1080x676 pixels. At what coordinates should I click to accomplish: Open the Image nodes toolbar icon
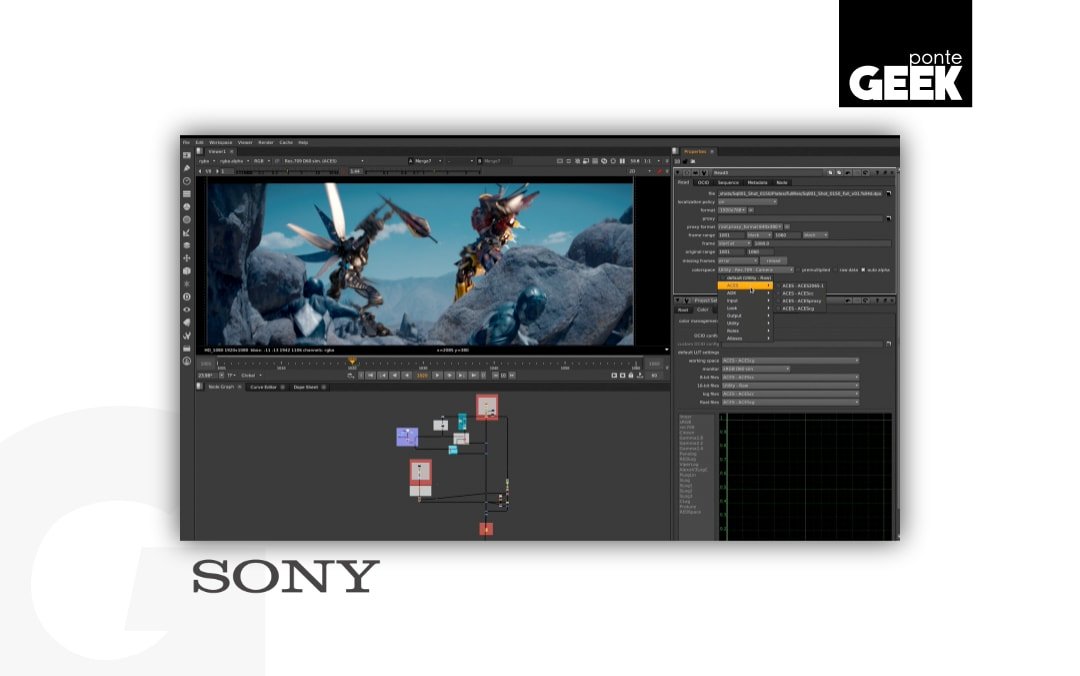coord(187,156)
